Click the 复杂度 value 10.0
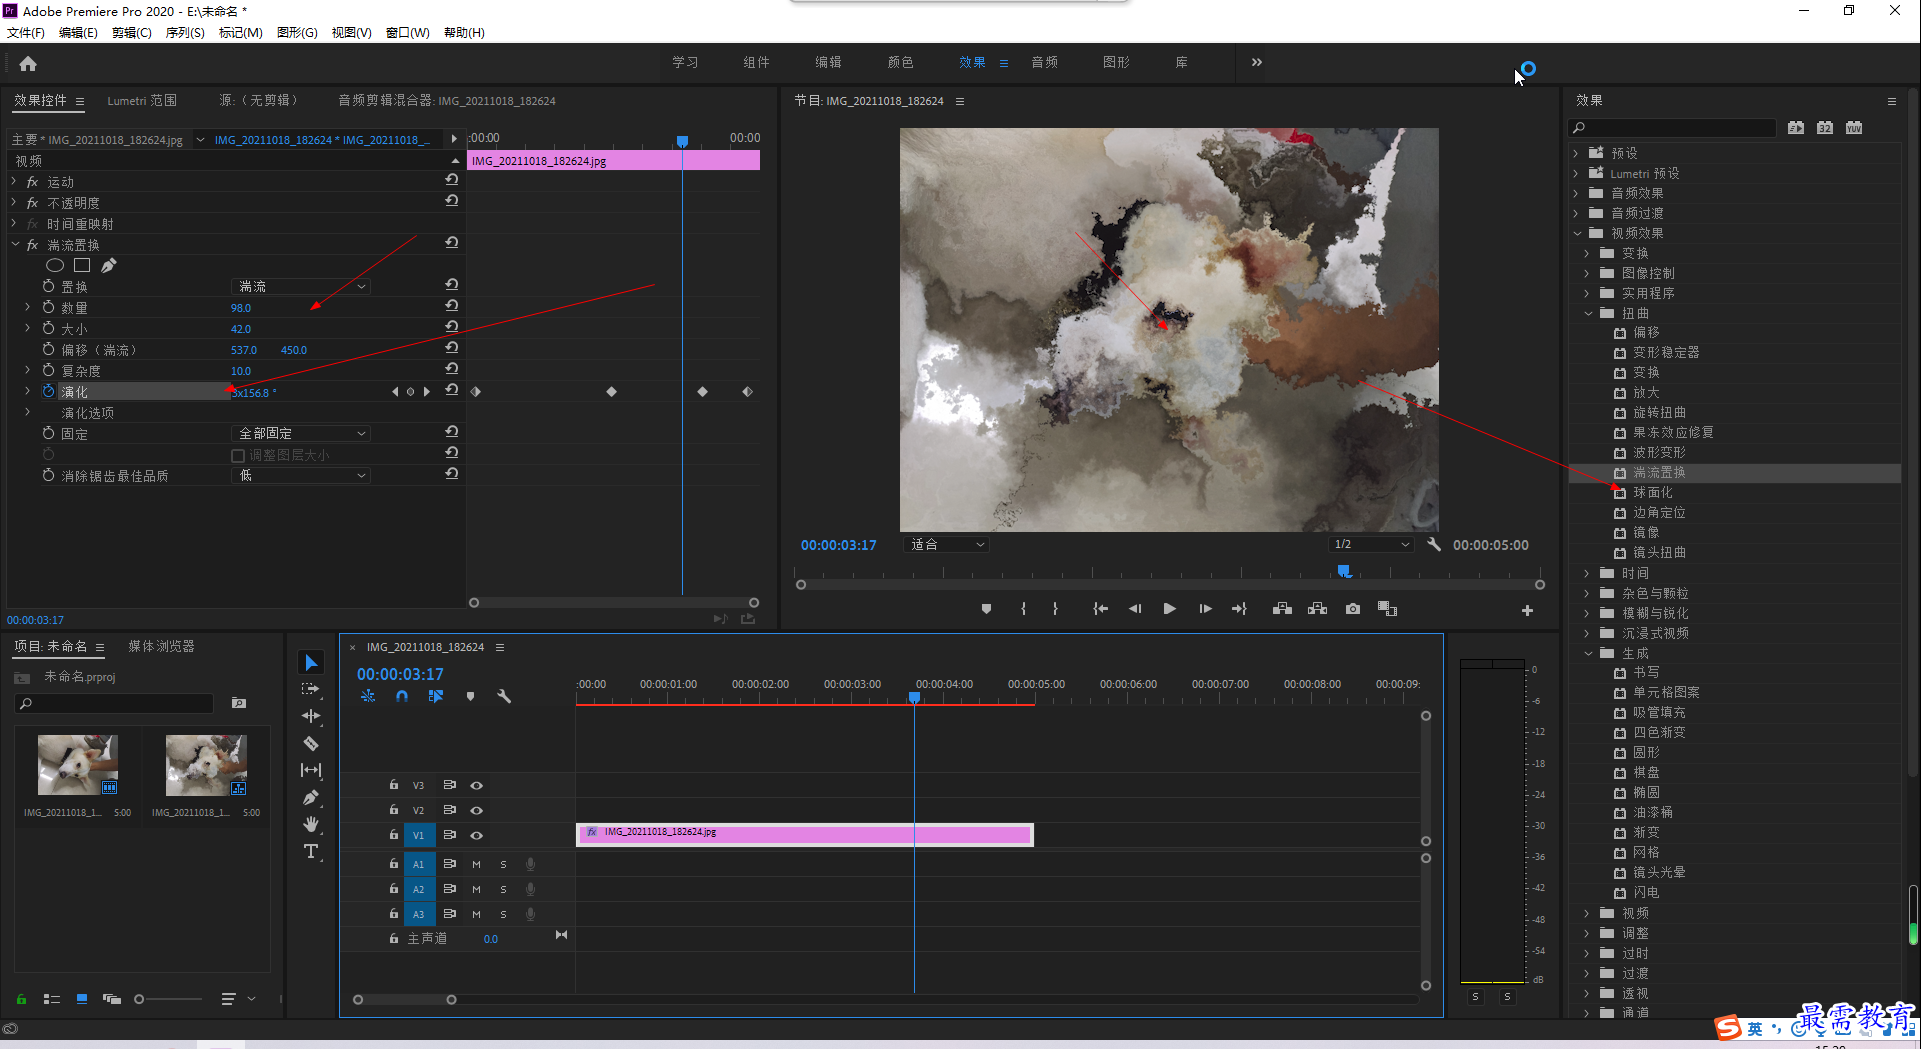The width and height of the screenshot is (1921, 1049). tap(241, 371)
